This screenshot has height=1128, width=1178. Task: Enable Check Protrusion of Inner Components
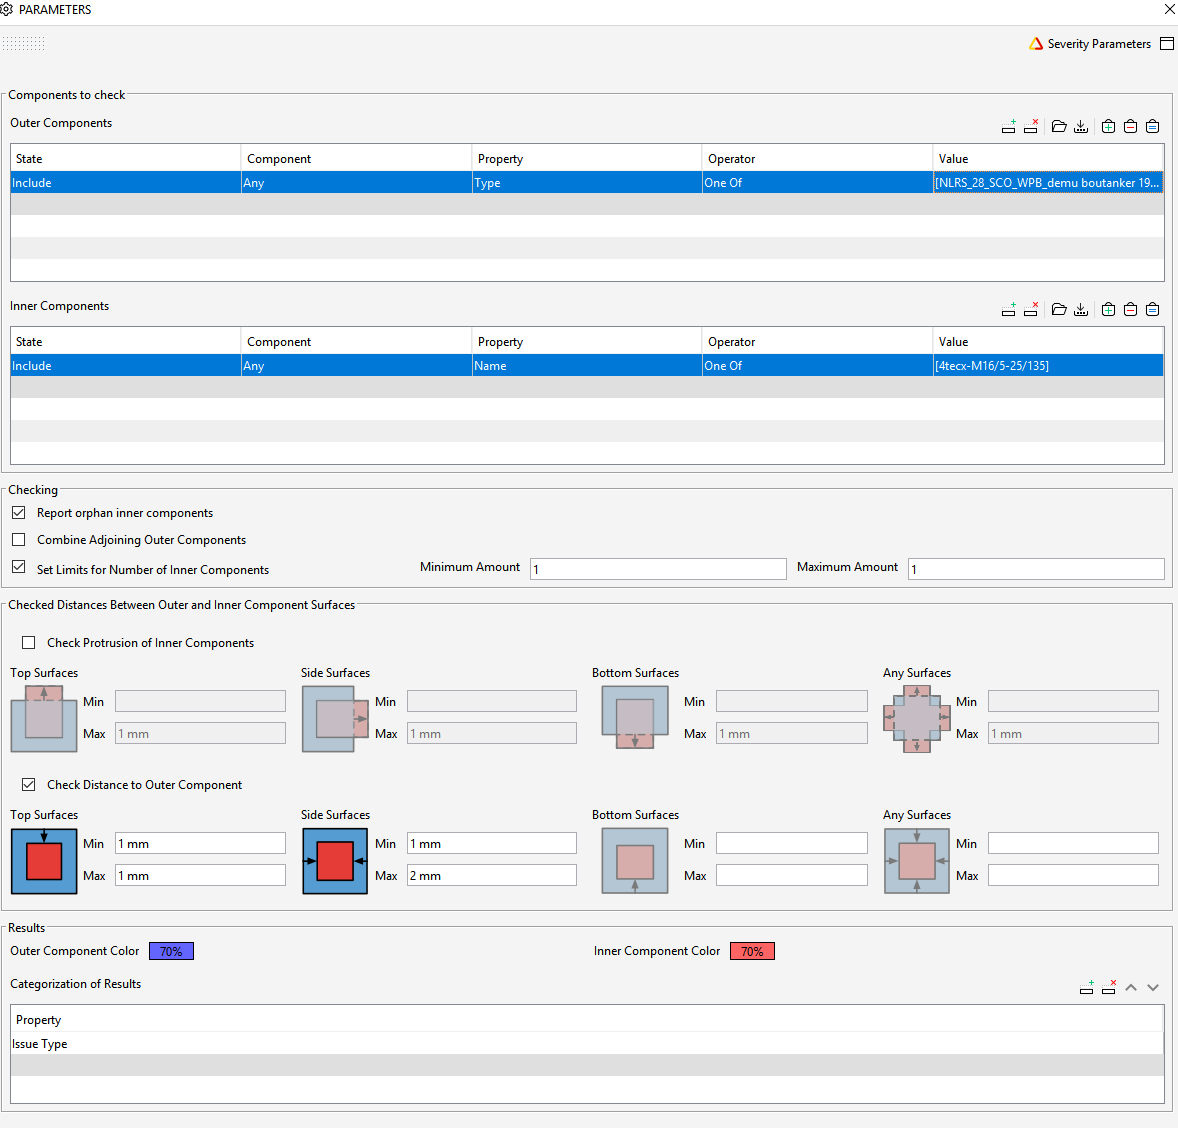[x=29, y=643]
